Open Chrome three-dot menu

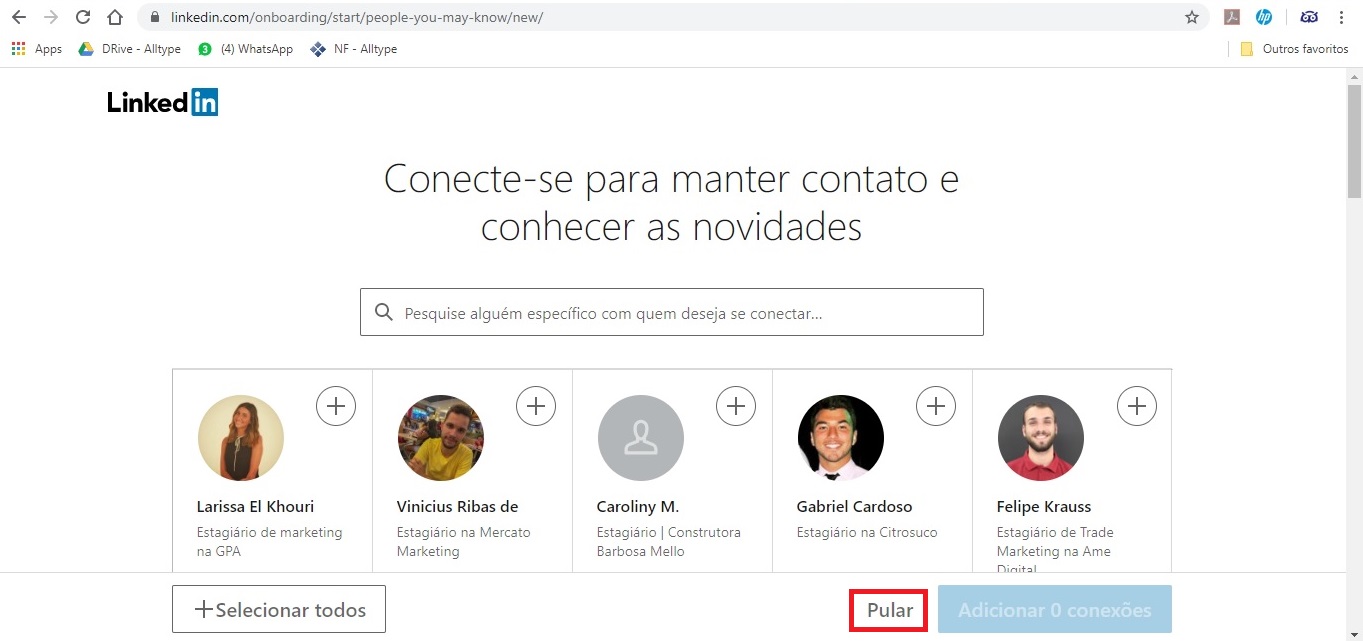tap(1341, 17)
